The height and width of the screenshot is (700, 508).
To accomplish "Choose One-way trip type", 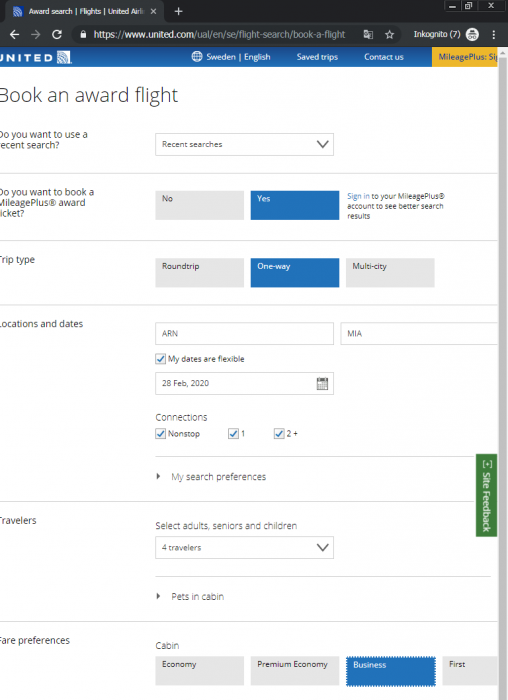I will (x=295, y=273).
